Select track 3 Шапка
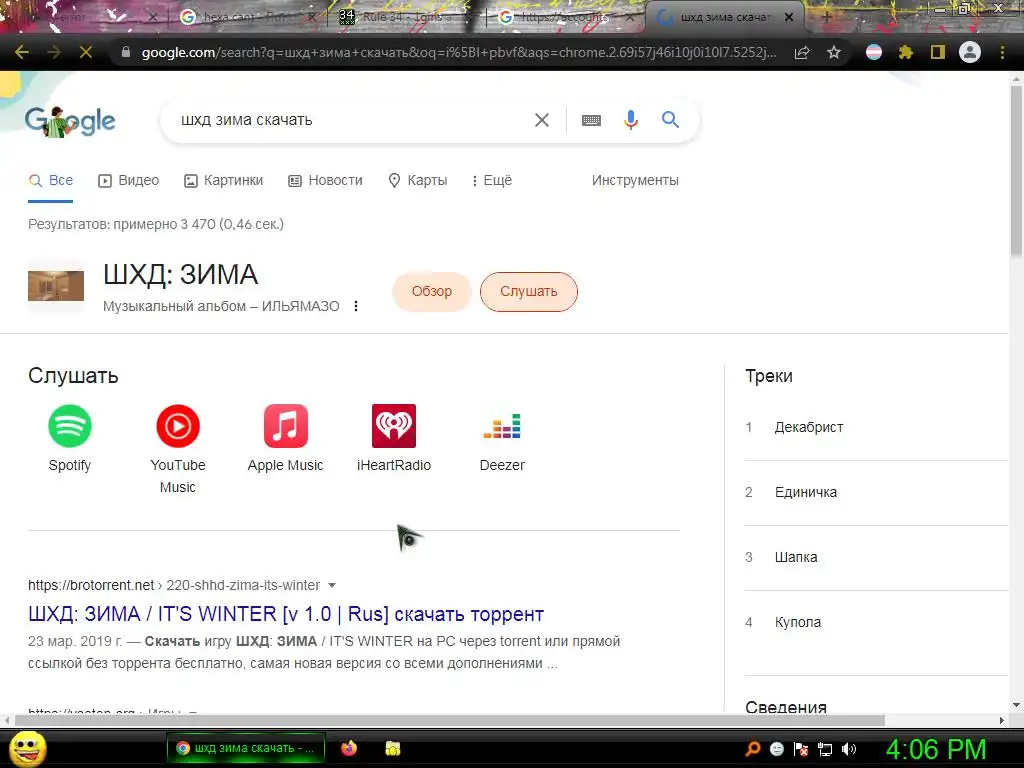The height and width of the screenshot is (768, 1024). pos(876,558)
